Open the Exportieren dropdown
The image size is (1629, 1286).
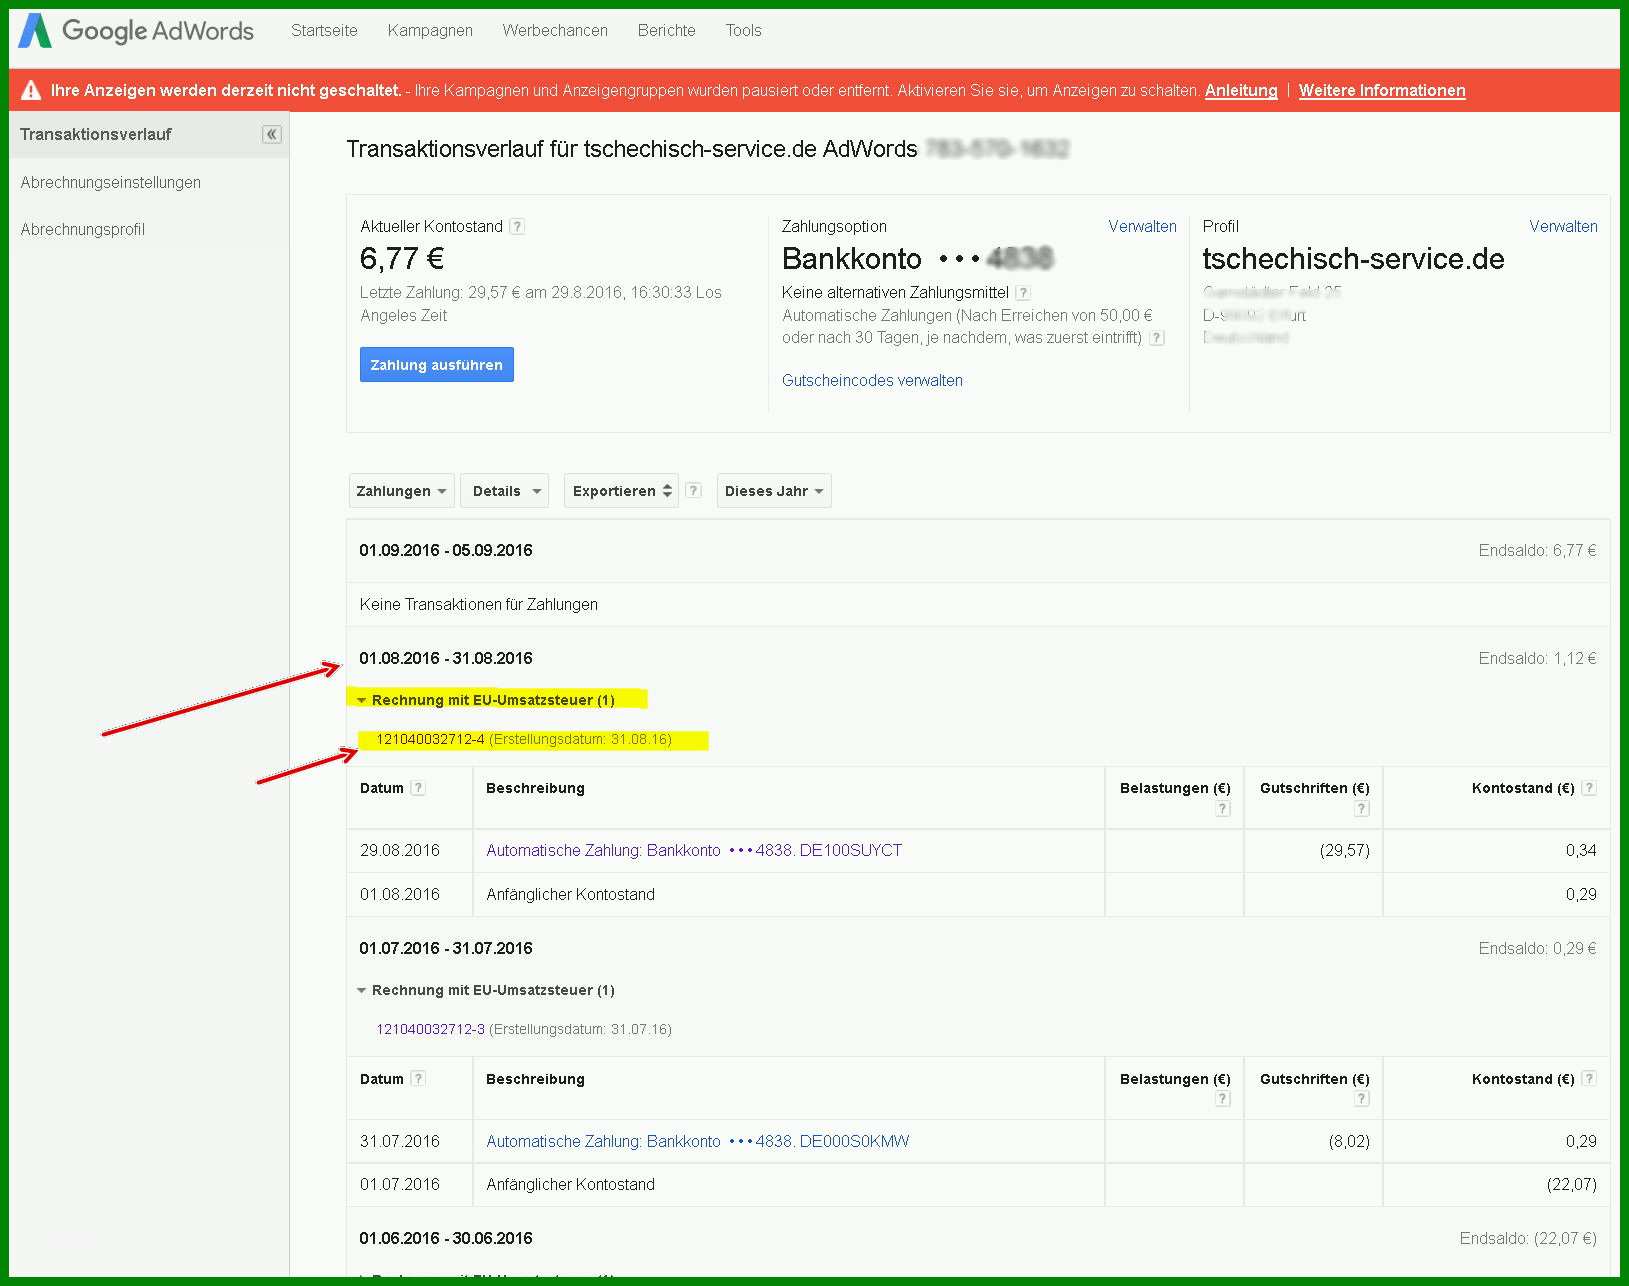621,491
